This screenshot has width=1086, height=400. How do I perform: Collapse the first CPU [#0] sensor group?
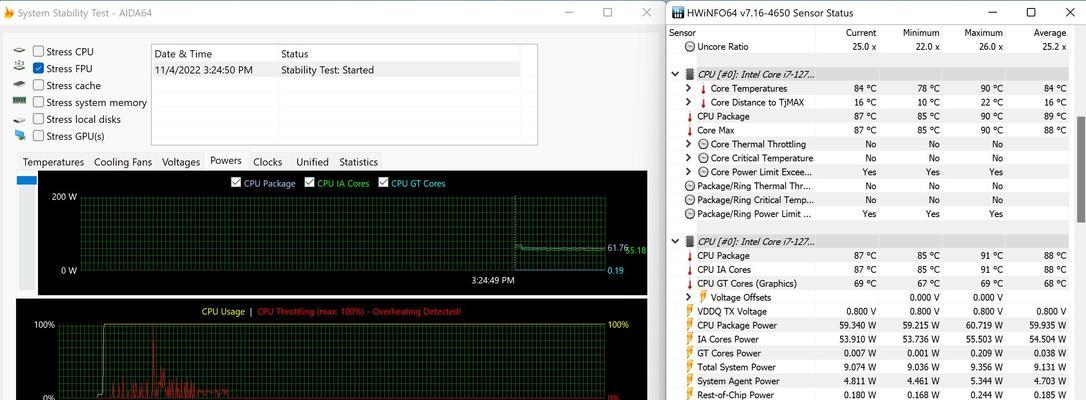[x=675, y=74]
